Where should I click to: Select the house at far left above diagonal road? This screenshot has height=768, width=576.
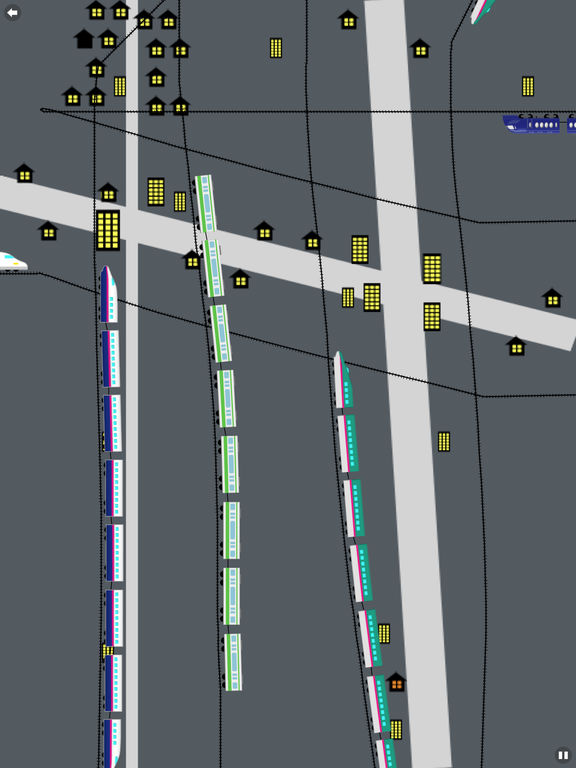24,173
